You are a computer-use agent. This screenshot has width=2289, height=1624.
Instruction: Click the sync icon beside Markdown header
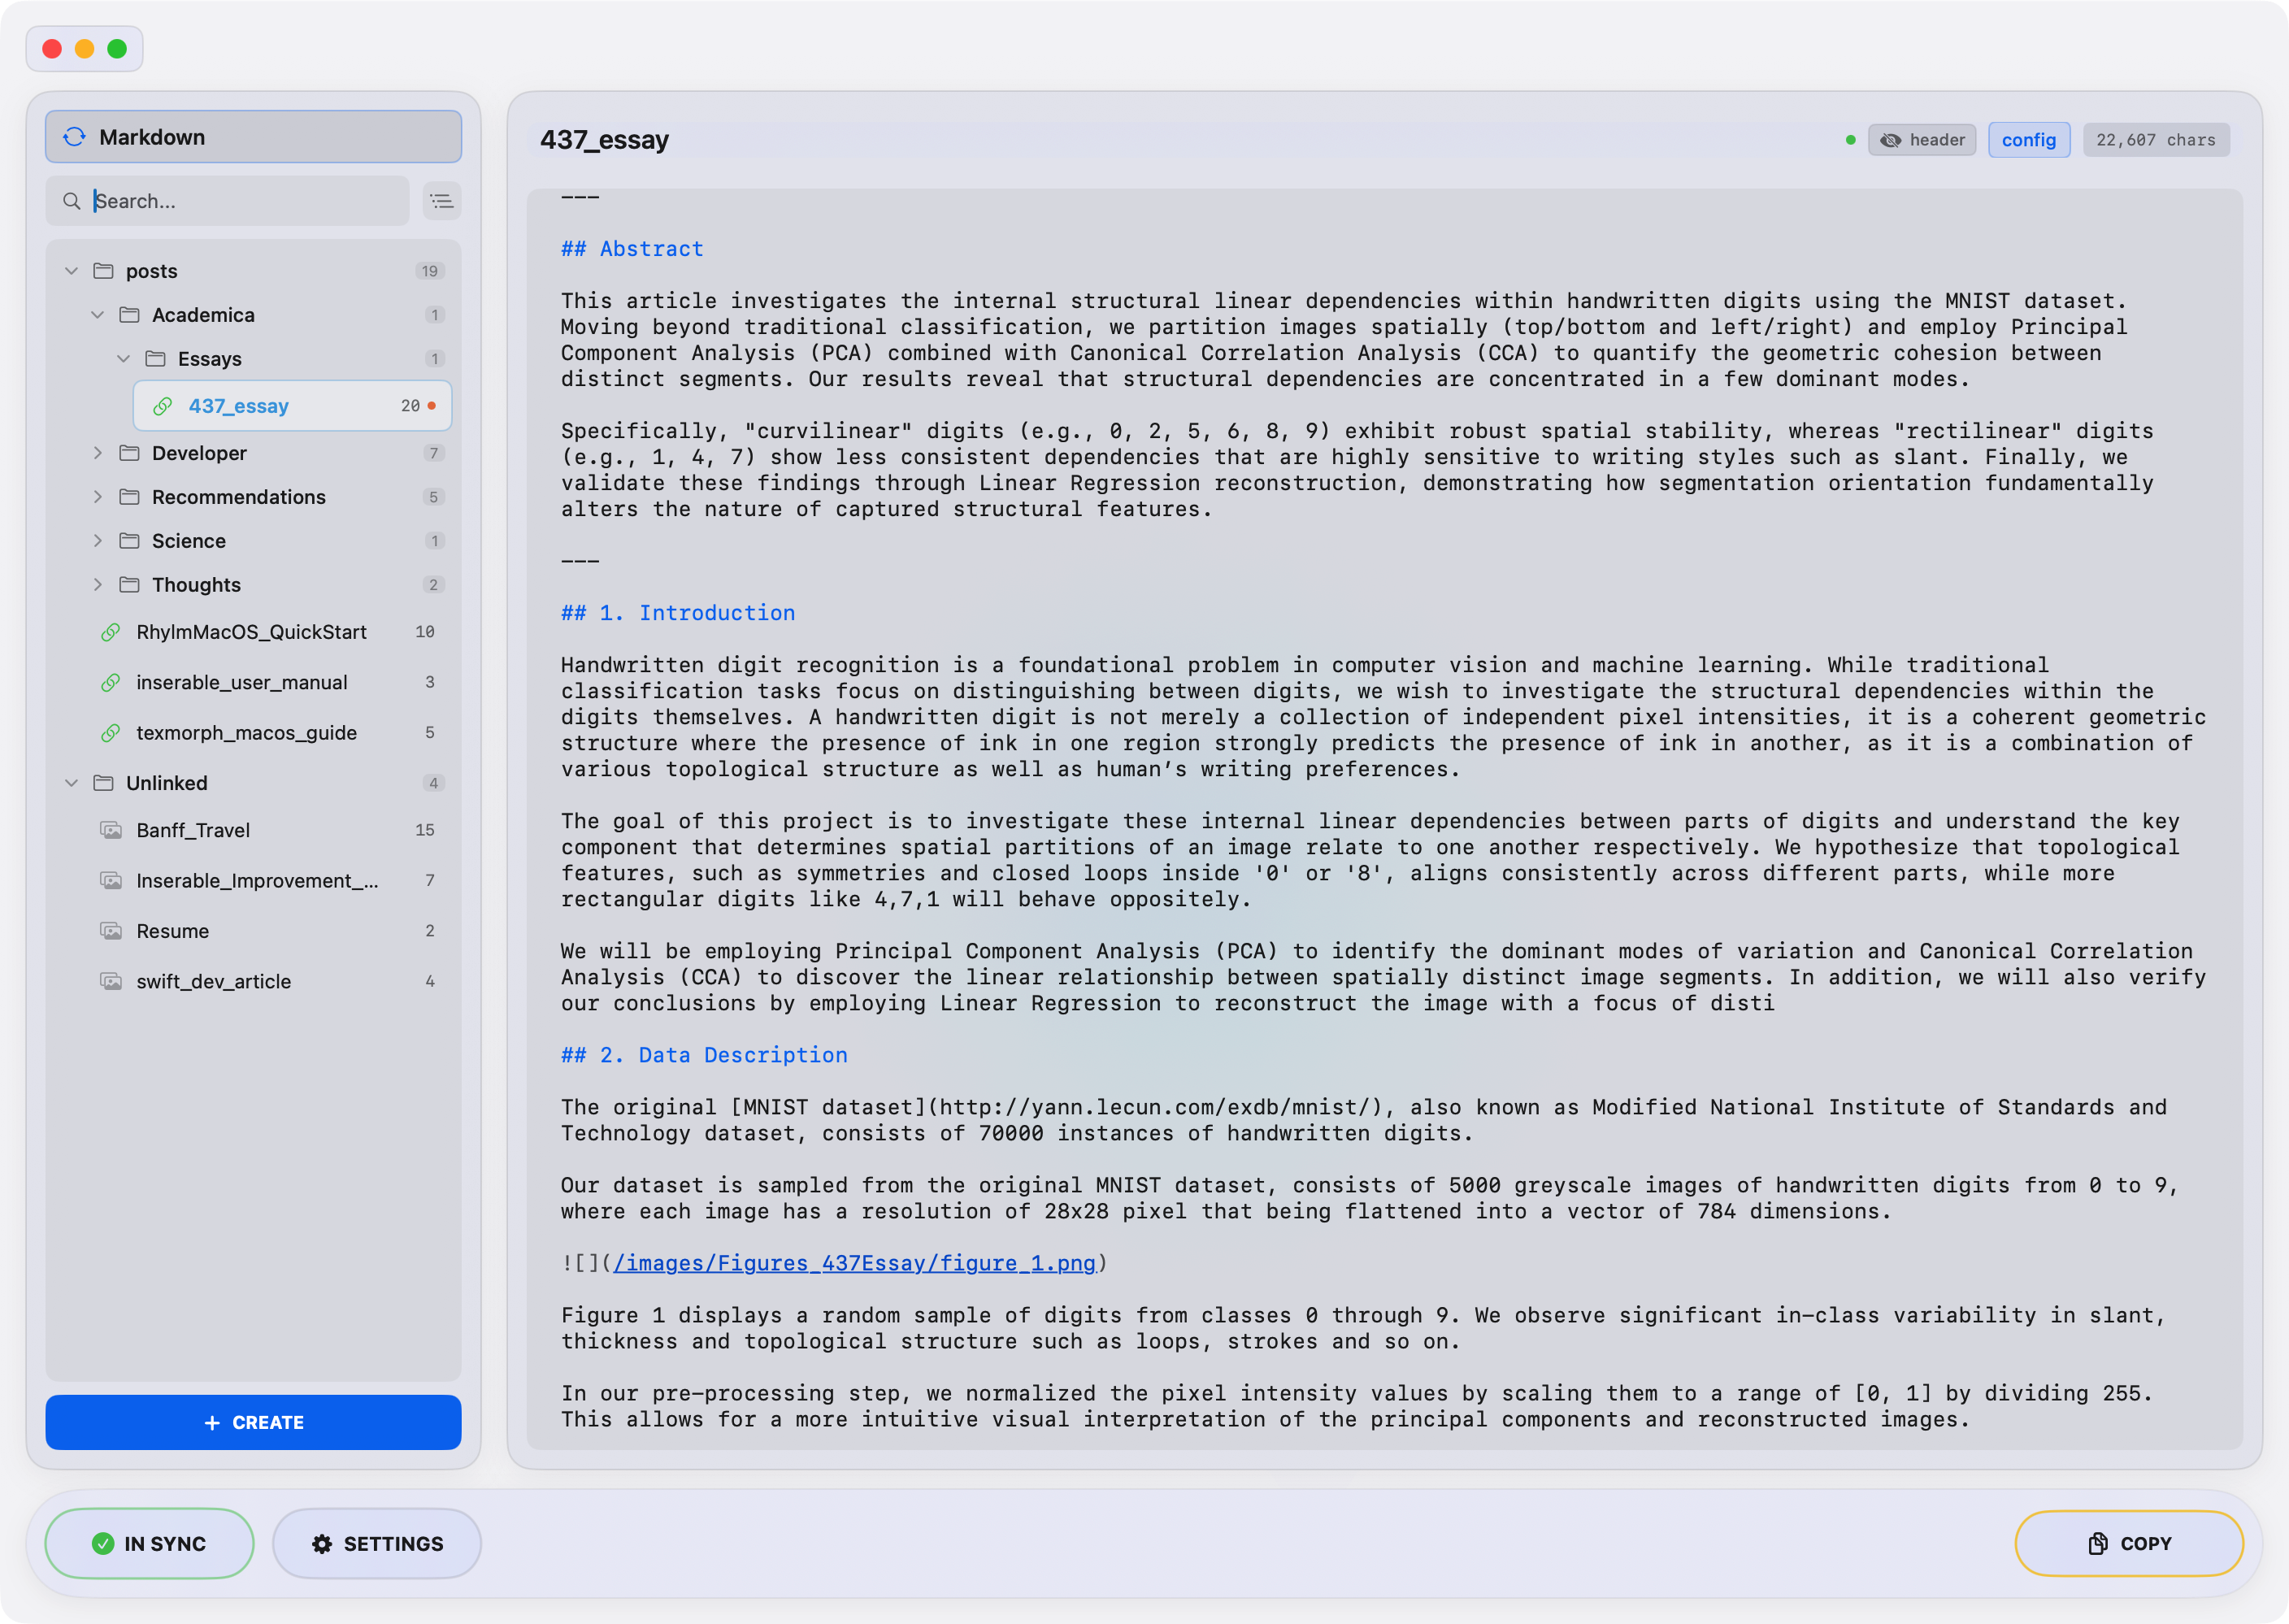click(x=73, y=136)
